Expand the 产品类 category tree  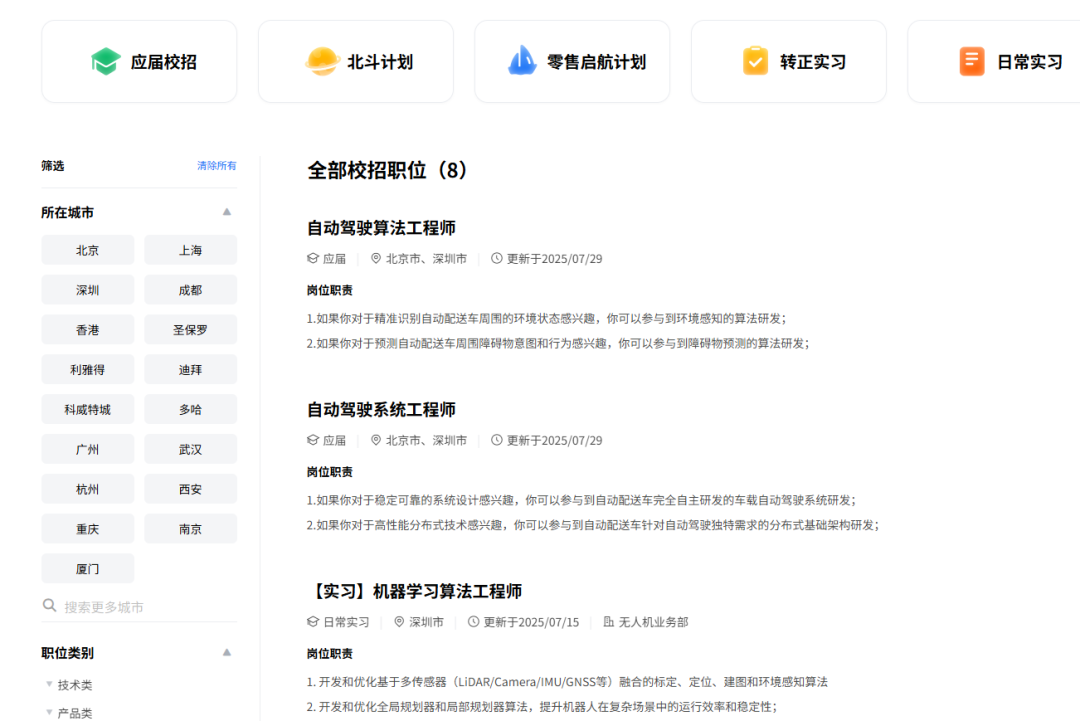(49, 713)
